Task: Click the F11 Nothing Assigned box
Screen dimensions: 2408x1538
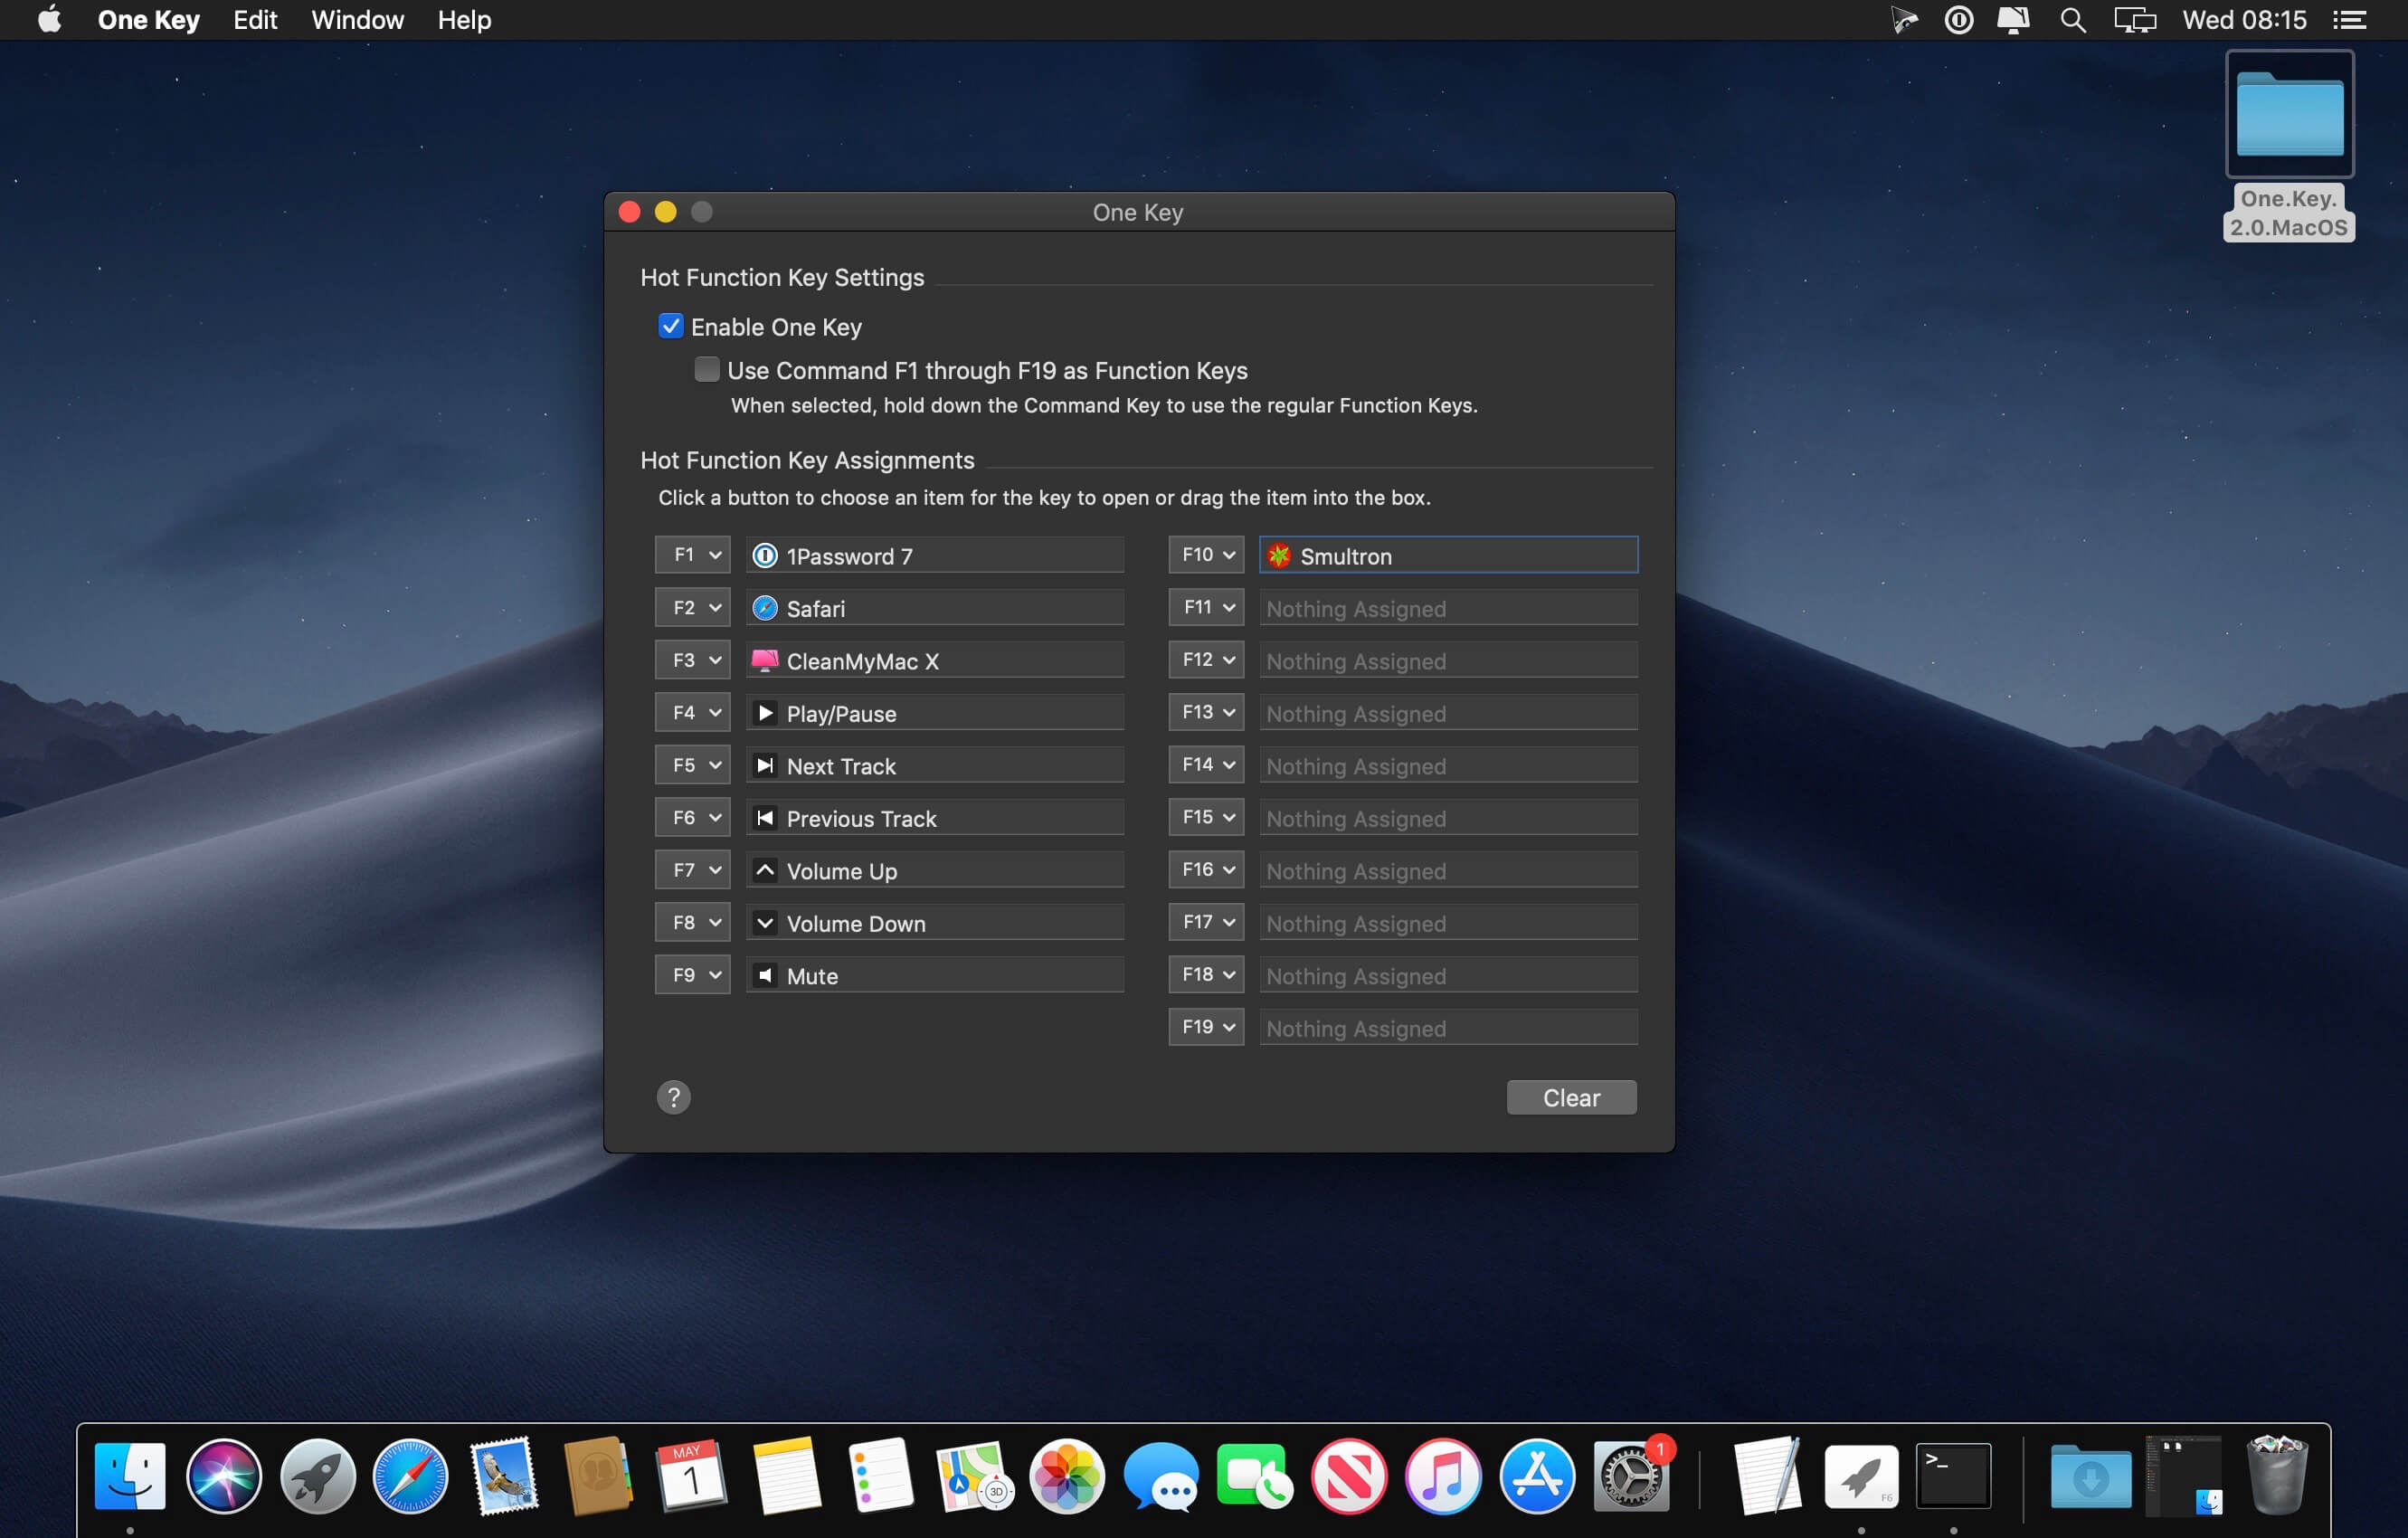Action: click(x=1448, y=607)
